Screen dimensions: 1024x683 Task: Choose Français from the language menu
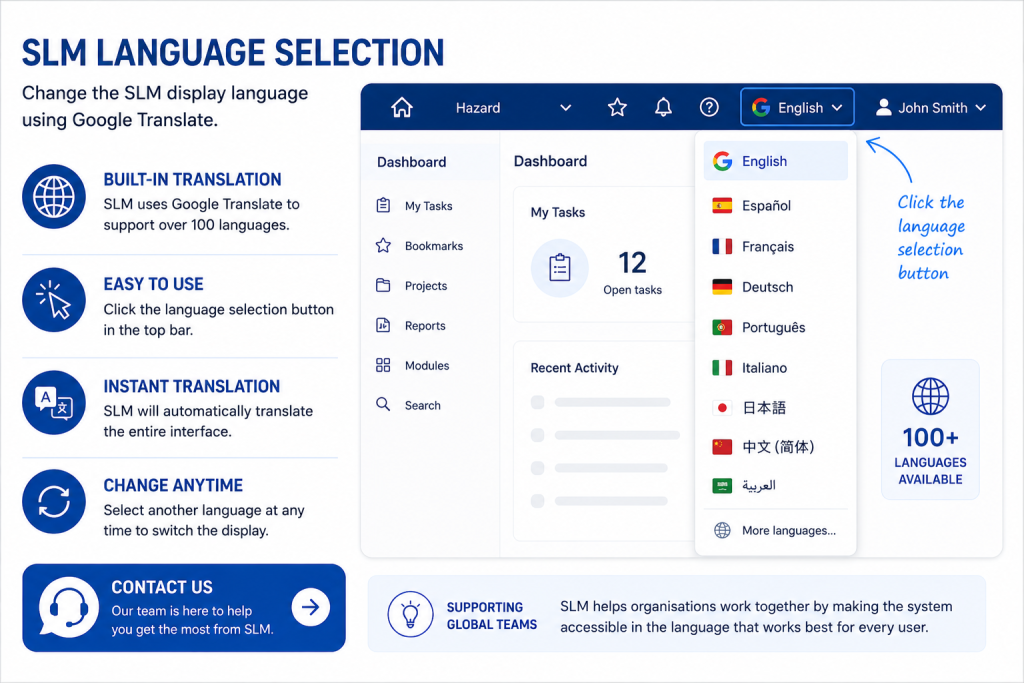point(776,246)
